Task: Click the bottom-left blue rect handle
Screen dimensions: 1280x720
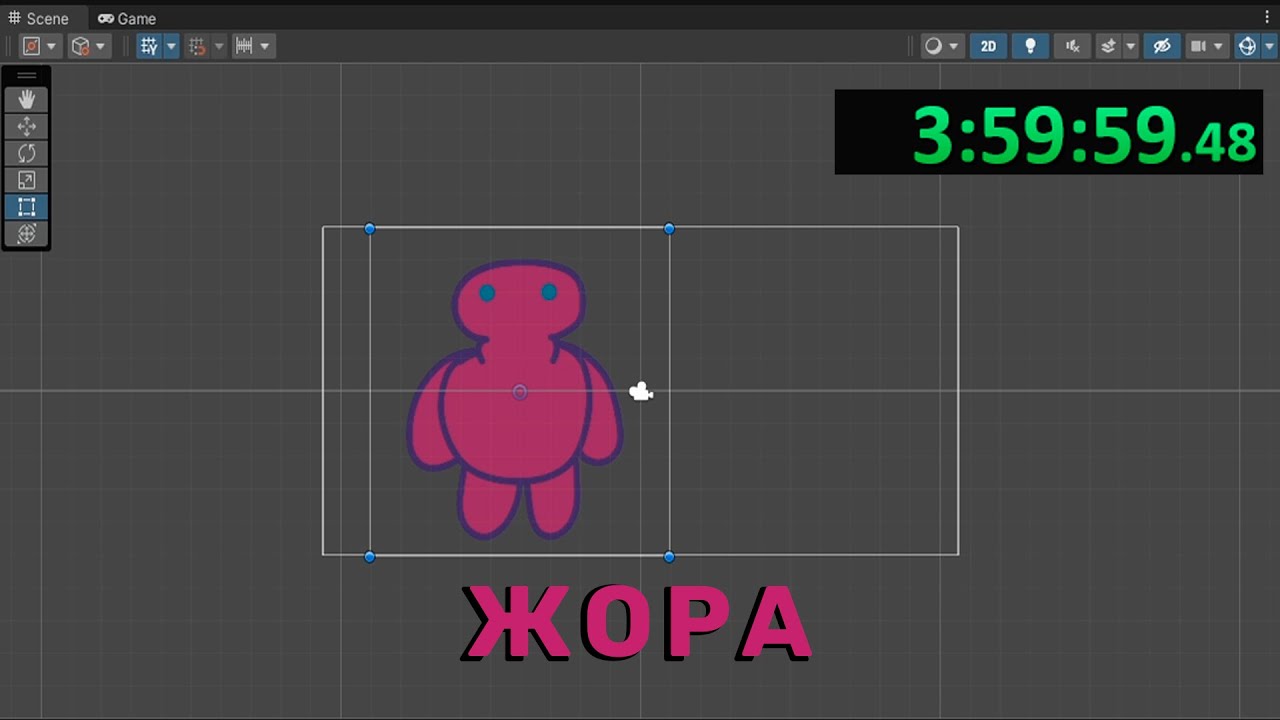Action: pyautogui.click(x=370, y=556)
